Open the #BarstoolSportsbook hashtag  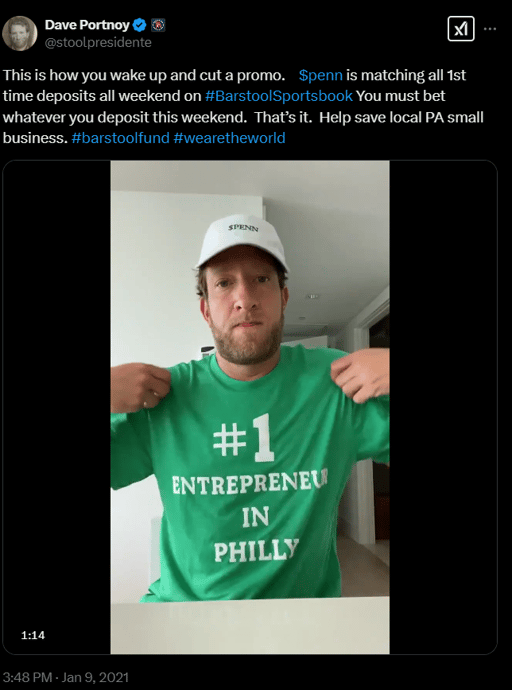(x=279, y=96)
